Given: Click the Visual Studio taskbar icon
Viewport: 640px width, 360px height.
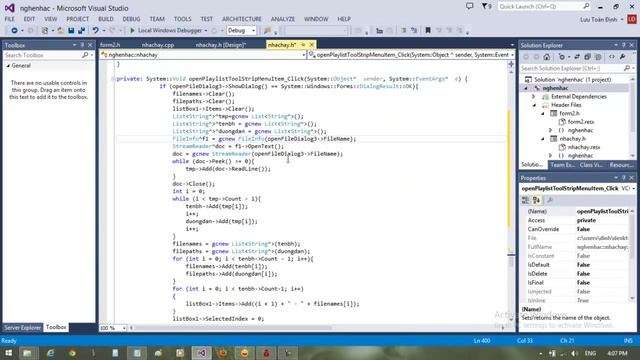Looking at the screenshot, I should 202,353.
